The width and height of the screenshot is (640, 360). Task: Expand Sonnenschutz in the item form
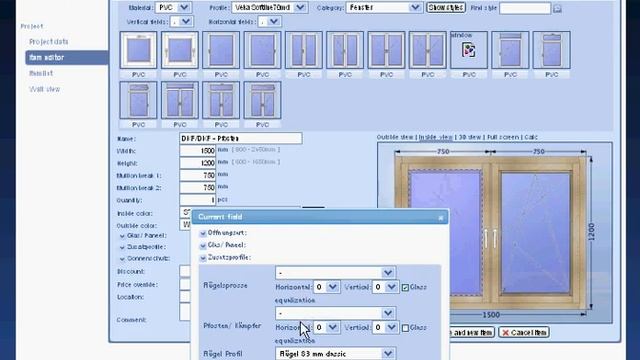click(122, 259)
